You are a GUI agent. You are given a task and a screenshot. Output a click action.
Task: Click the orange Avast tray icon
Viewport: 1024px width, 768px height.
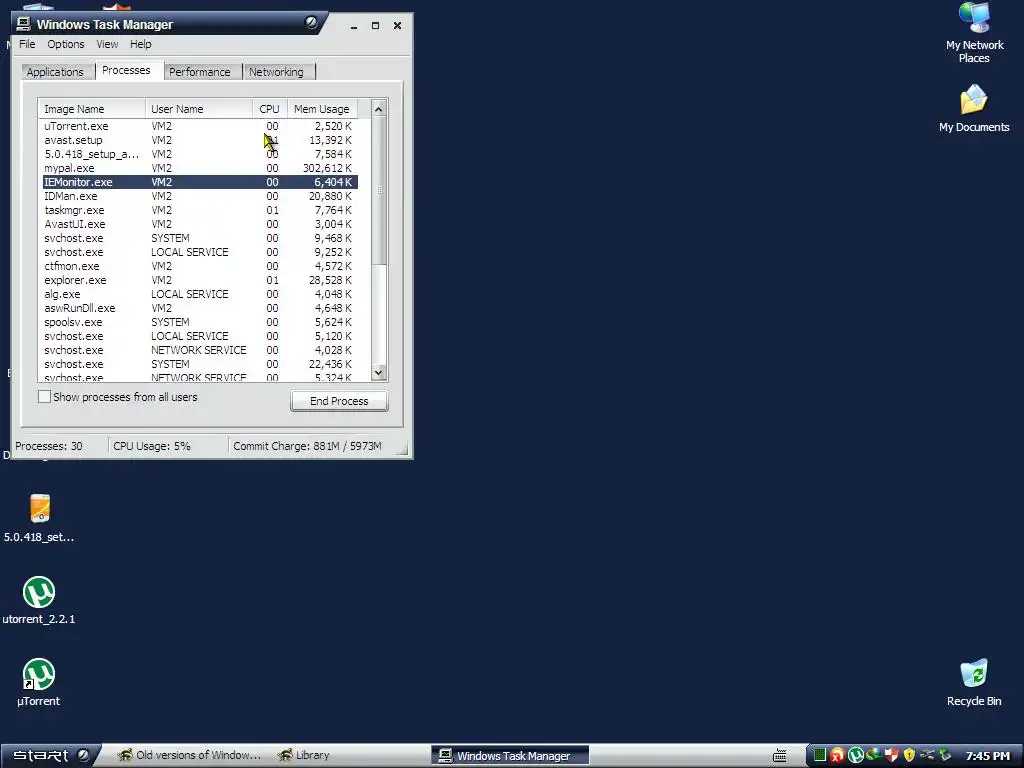[x=837, y=756]
